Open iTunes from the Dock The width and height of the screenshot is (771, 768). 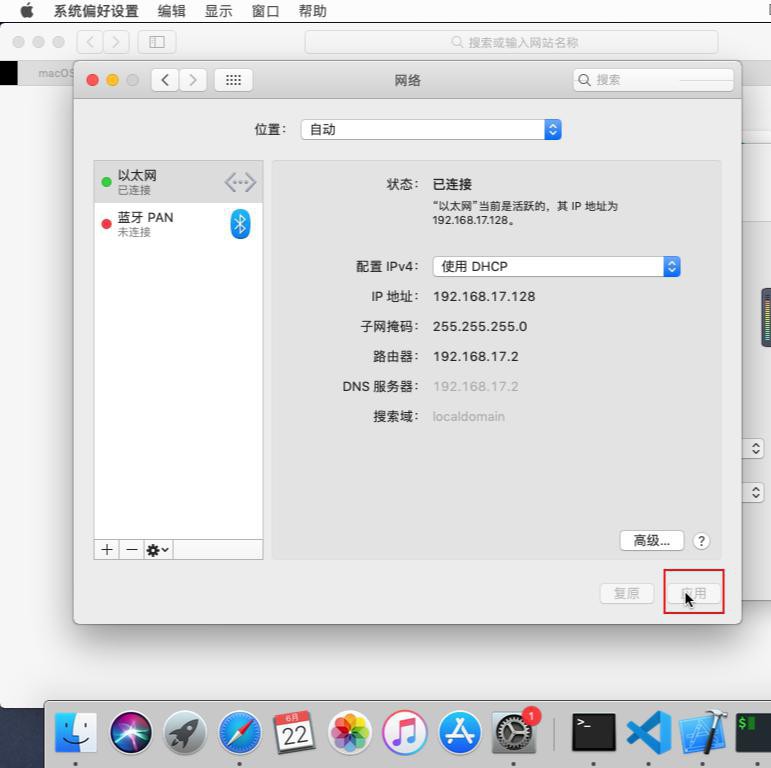[405, 733]
